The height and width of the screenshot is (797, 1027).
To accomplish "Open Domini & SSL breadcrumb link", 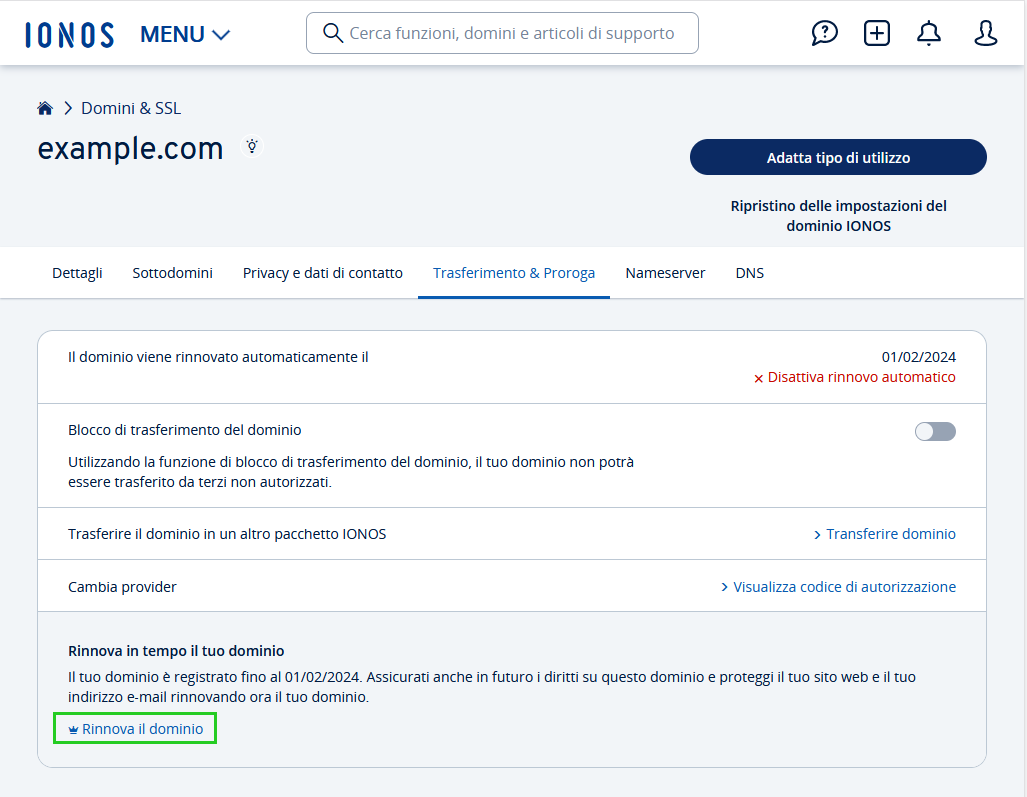I will (131, 108).
